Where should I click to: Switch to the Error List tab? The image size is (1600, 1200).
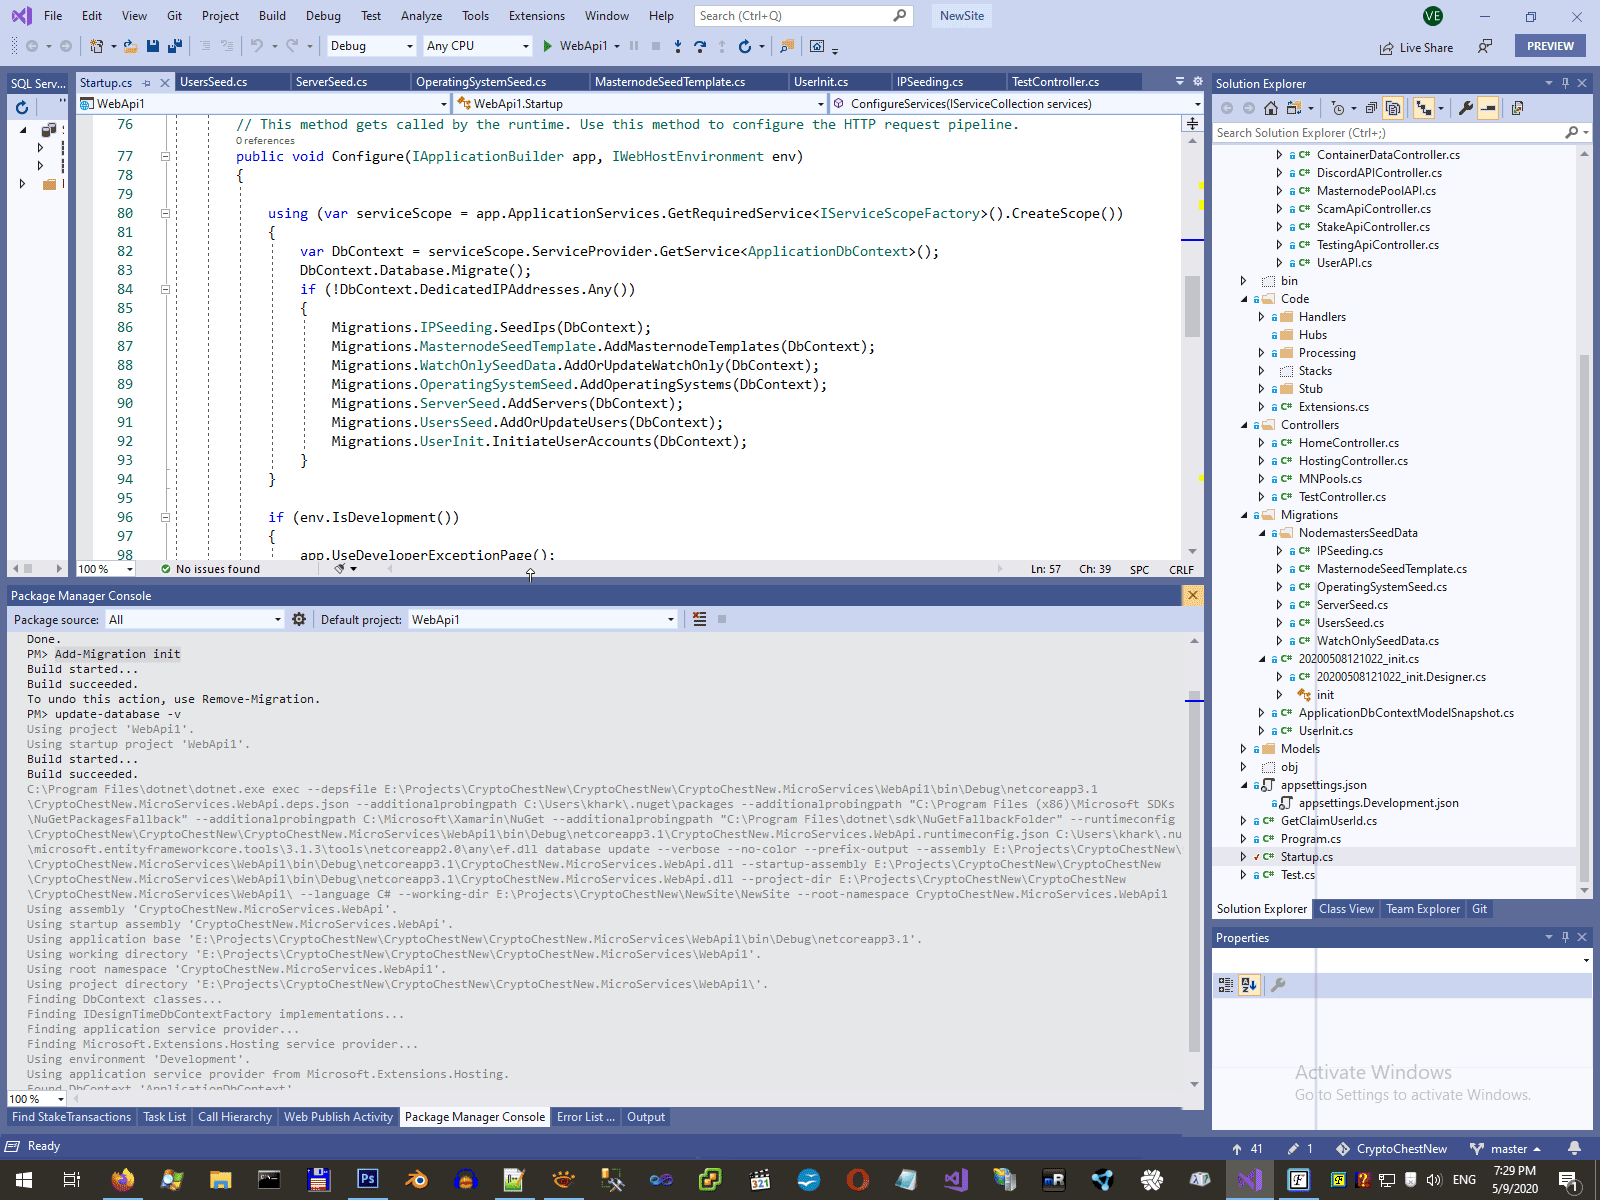point(586,1117)
